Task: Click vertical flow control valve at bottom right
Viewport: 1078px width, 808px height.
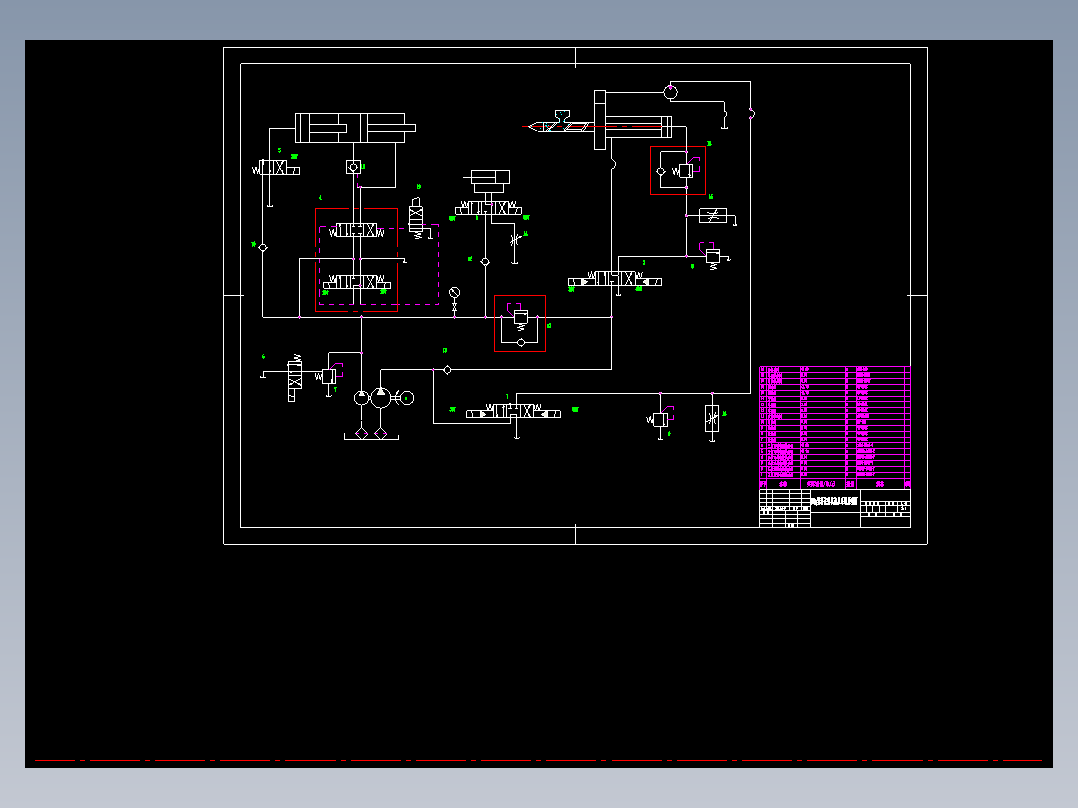Action: (x=712, y=419)
